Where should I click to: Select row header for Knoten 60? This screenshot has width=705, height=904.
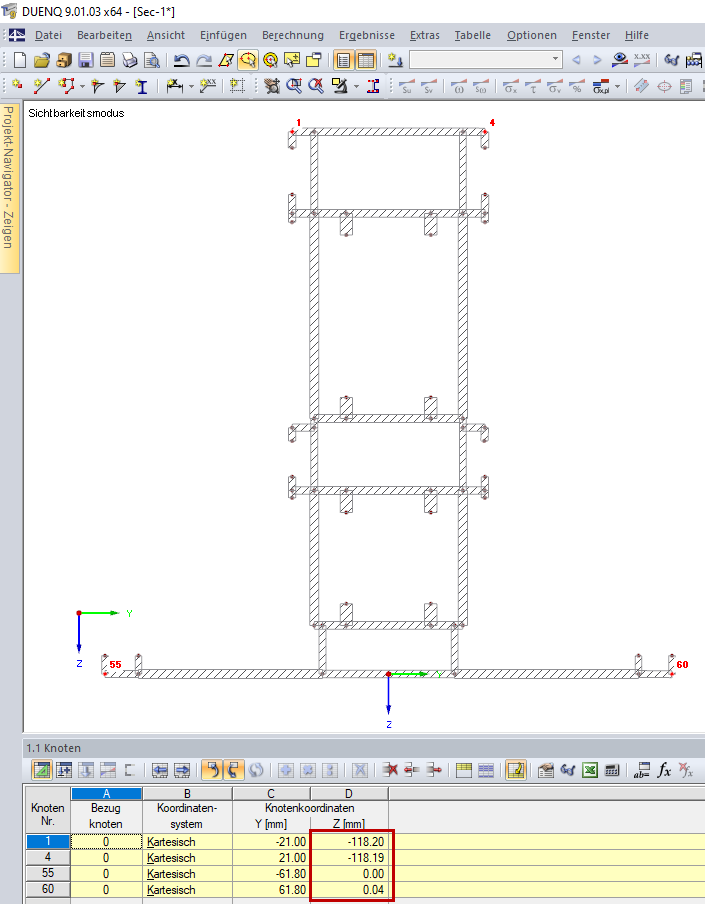pyautogui.click(x=48, y=889)
